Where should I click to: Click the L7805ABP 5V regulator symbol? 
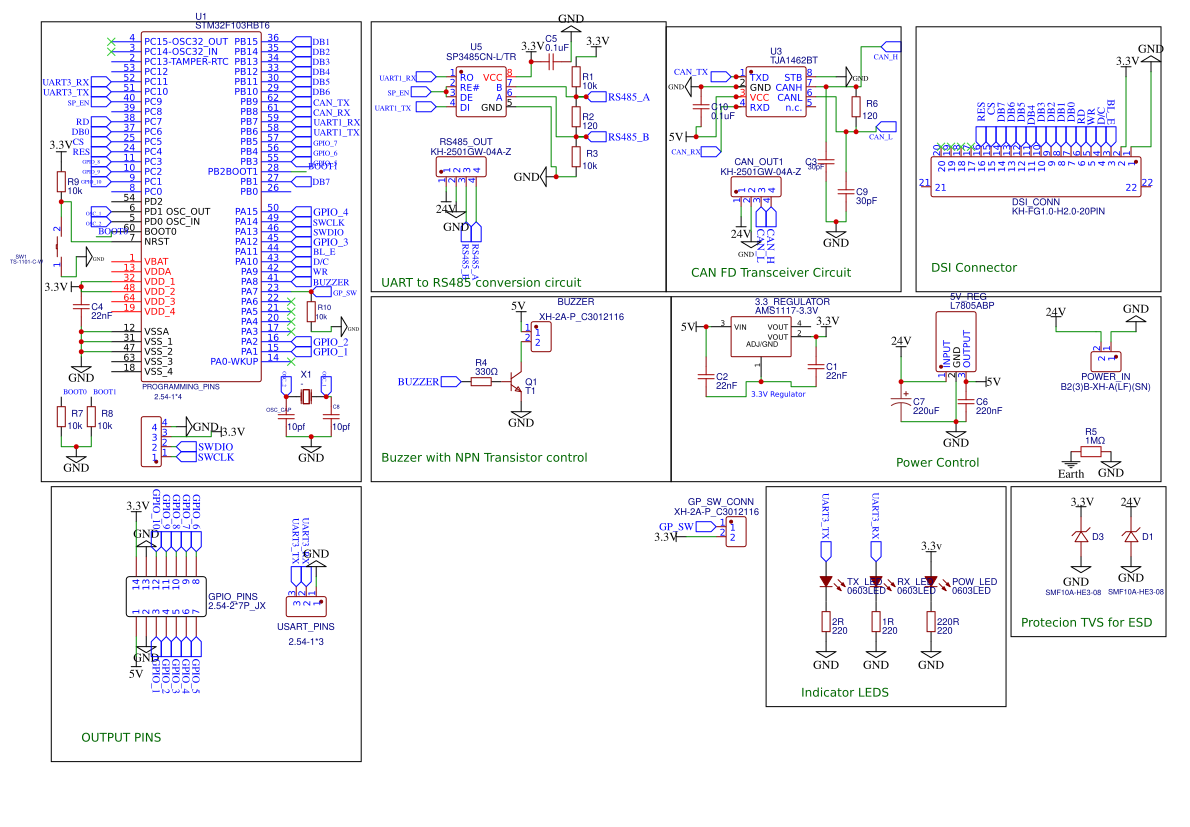[x=955, y=340]
